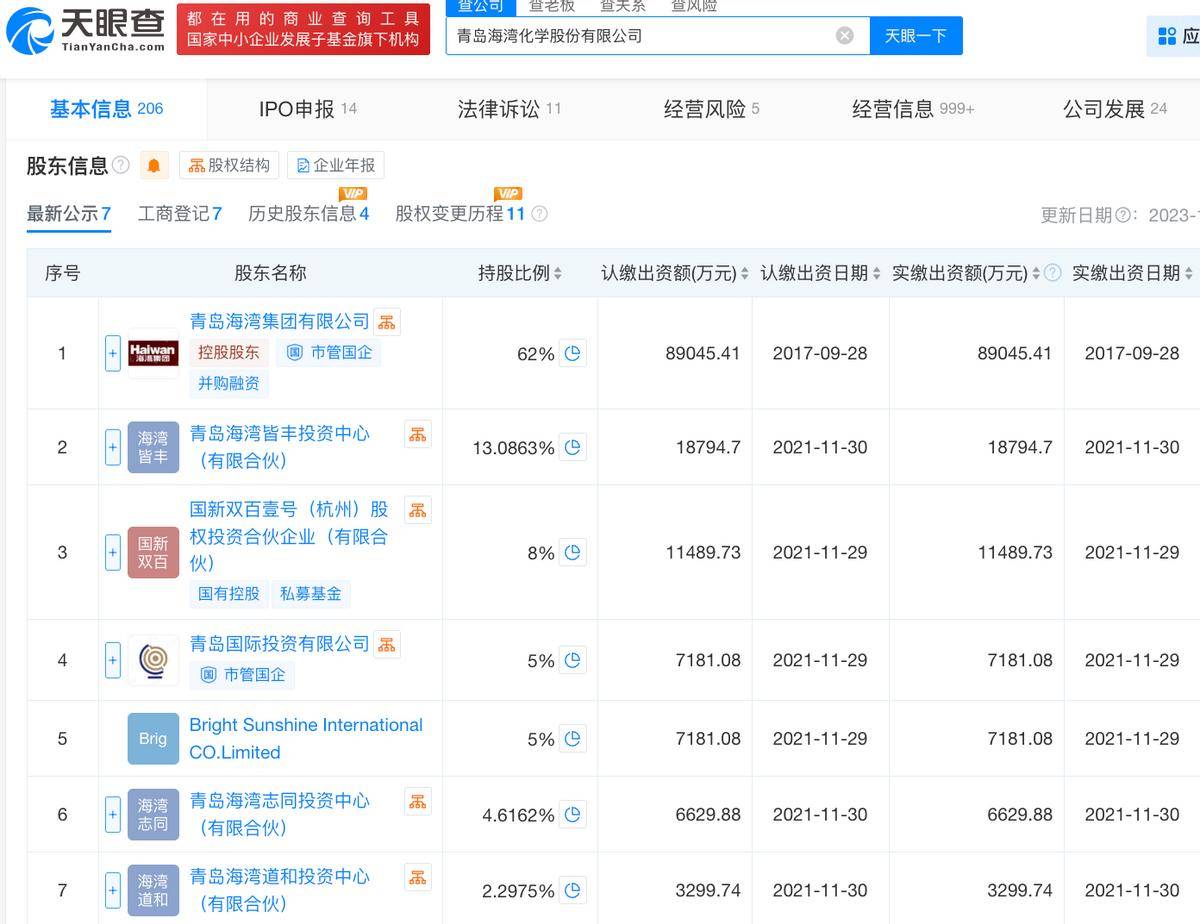Switch to 公司发展 tab

point(1115,109)
